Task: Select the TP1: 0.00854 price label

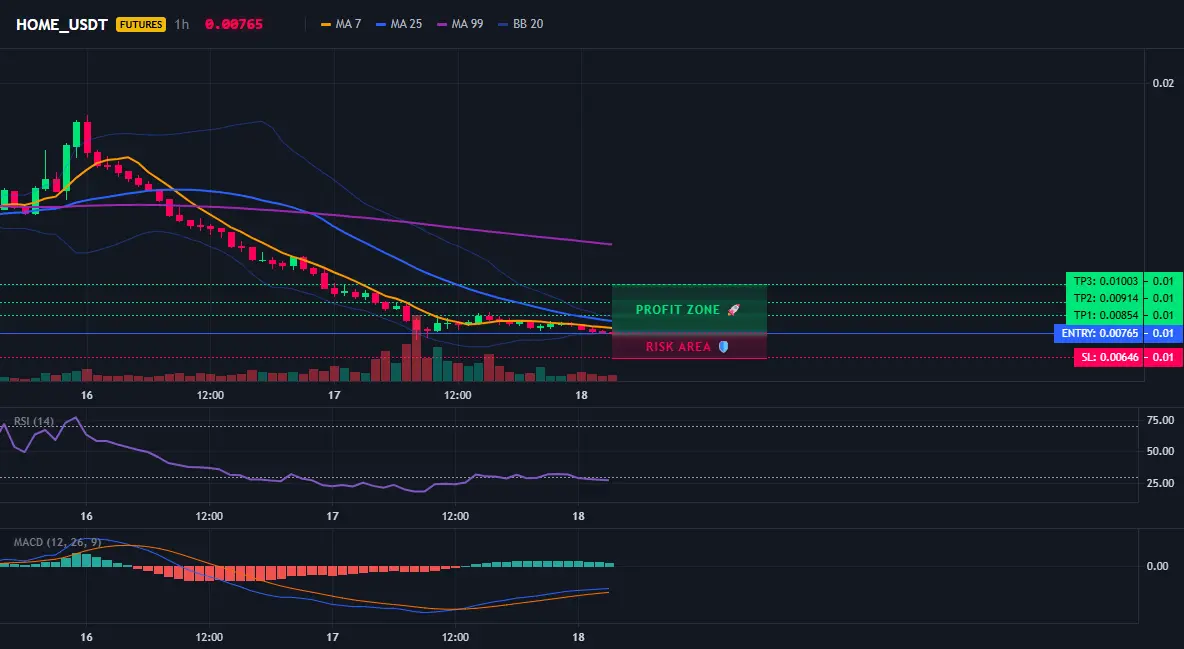Action: pyautogui.click(x=1105, y=315)
